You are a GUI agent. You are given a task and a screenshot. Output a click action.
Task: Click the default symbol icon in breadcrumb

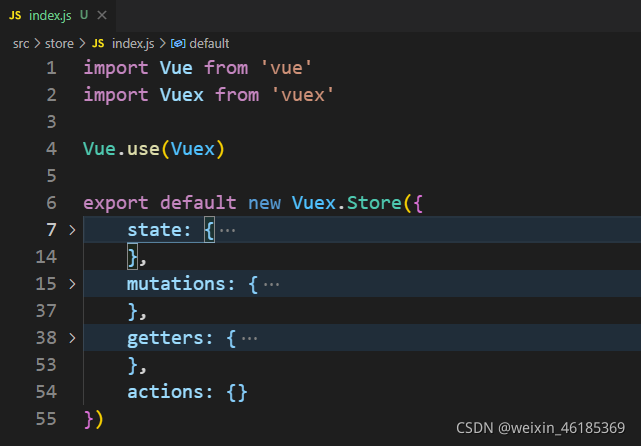[178, 43]
